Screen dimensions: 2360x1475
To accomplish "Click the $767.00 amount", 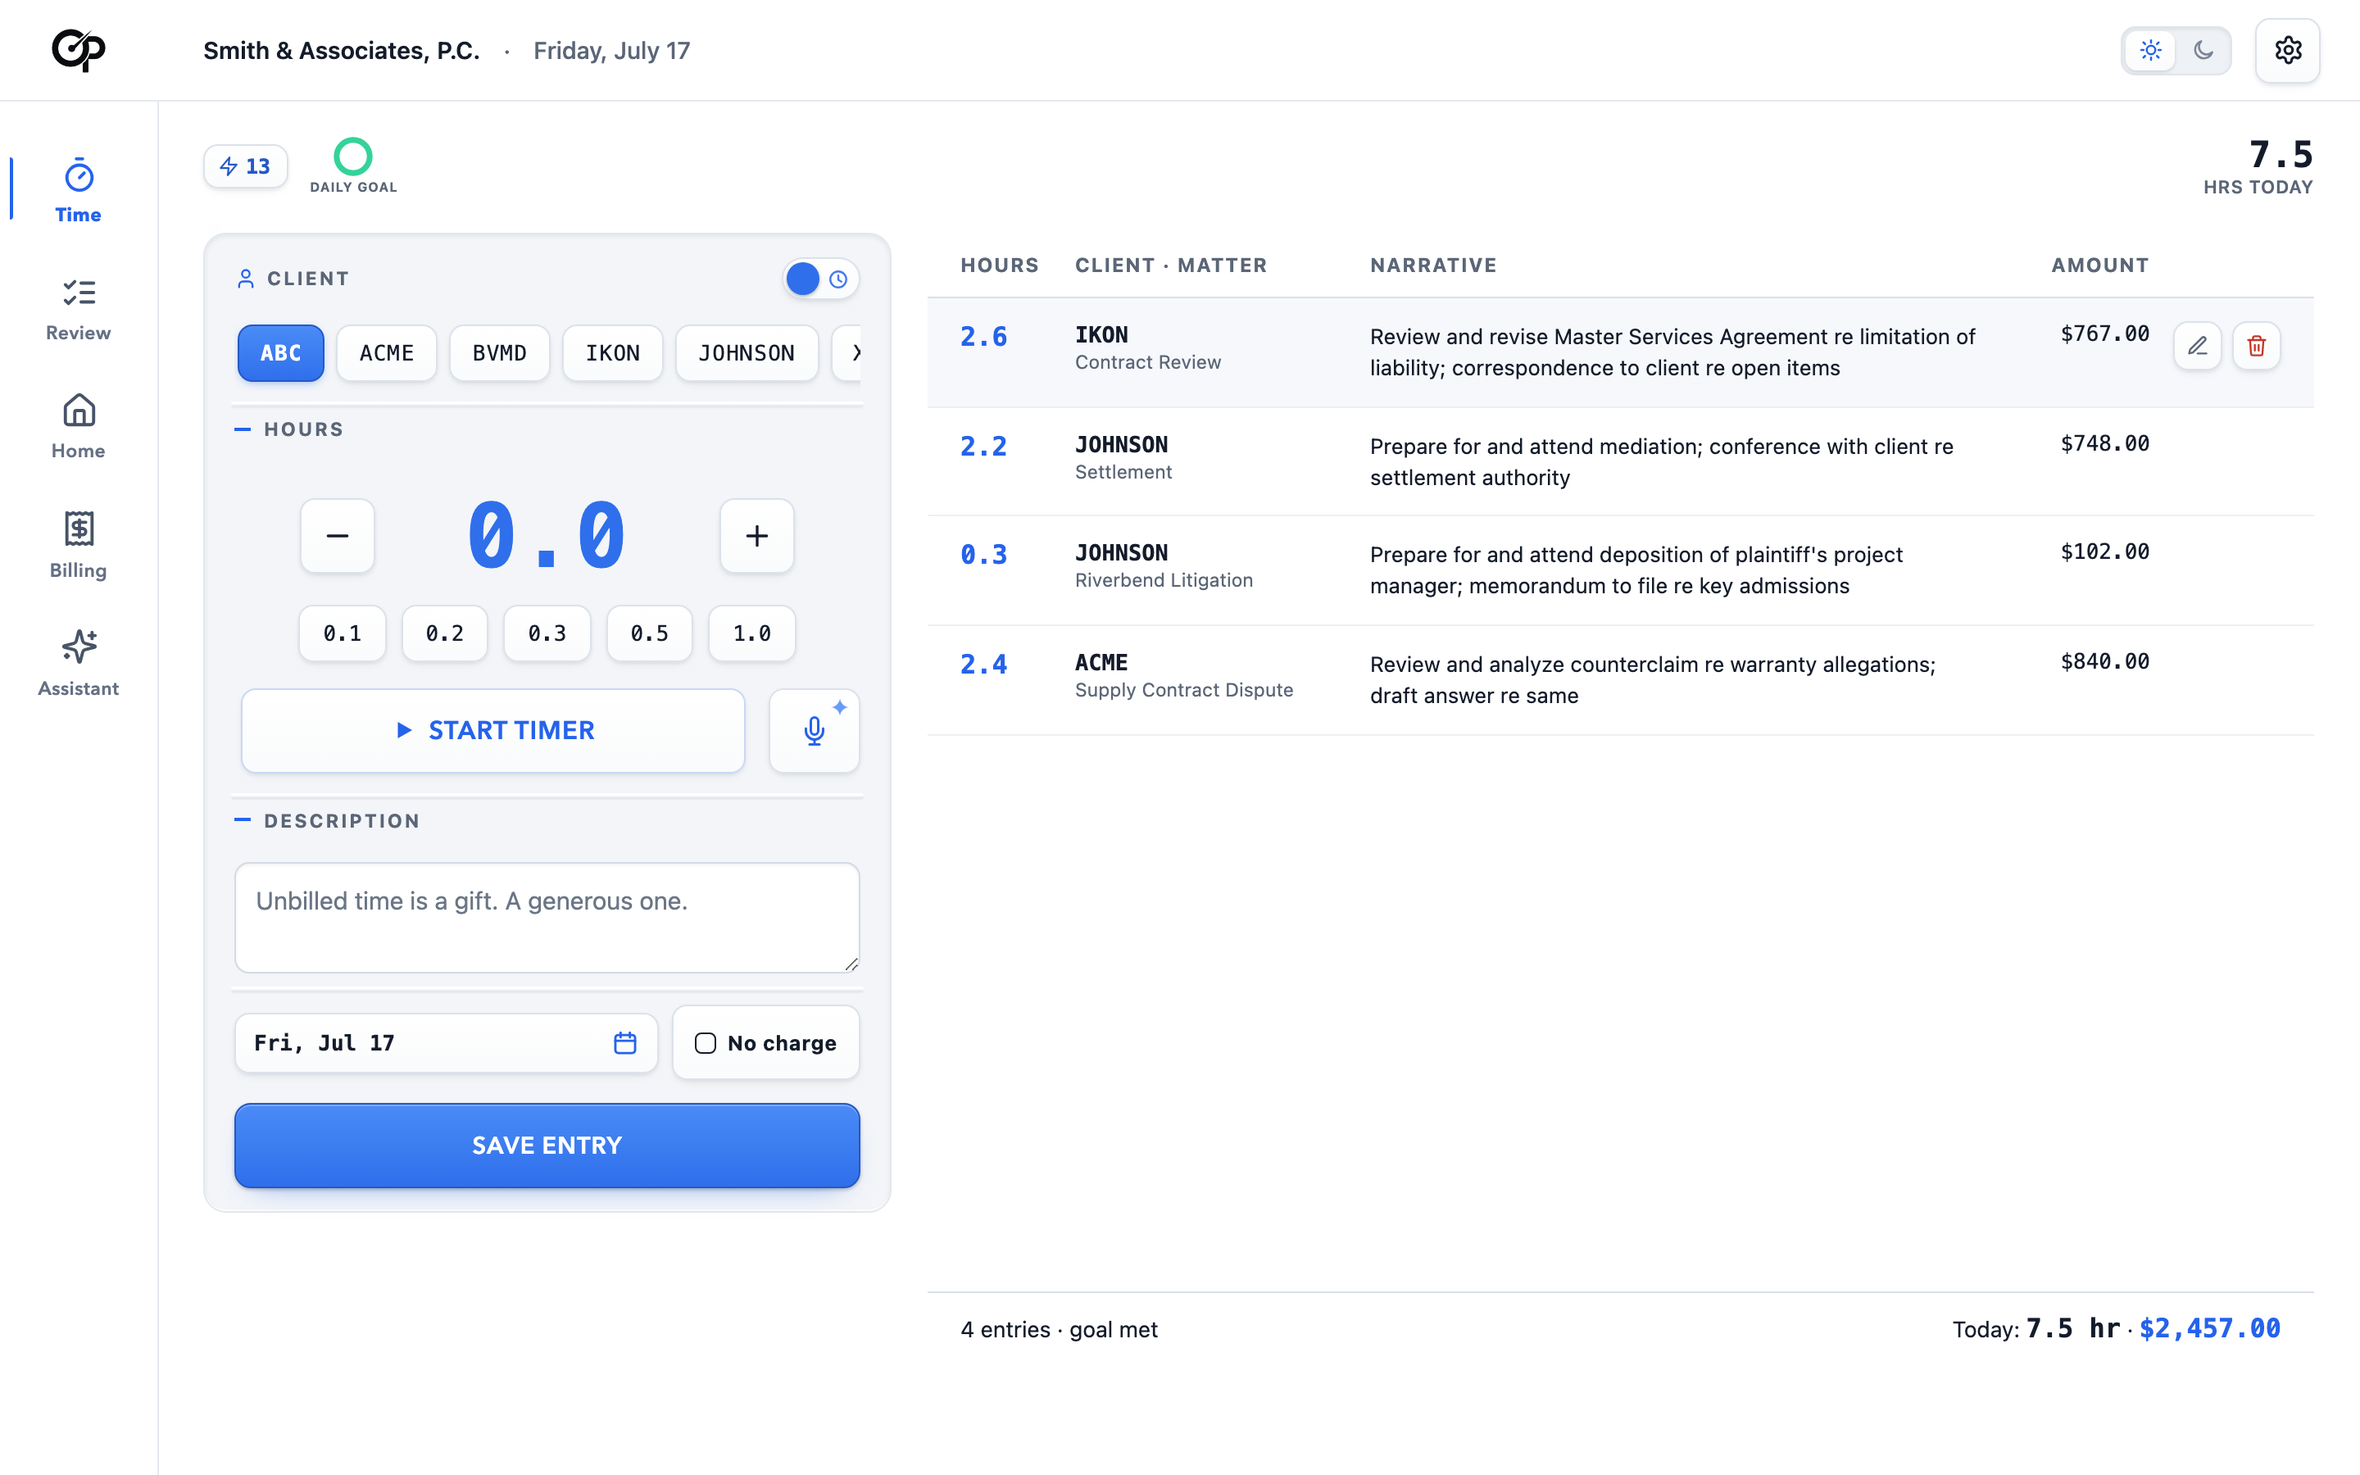I will [x=2104, y=334].
